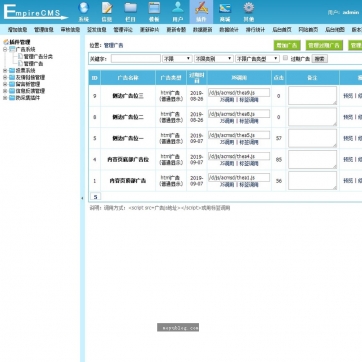Click 标签调用 link for ad ID 4
Viewport: 362px width, 362px height.
coord(249,163)
